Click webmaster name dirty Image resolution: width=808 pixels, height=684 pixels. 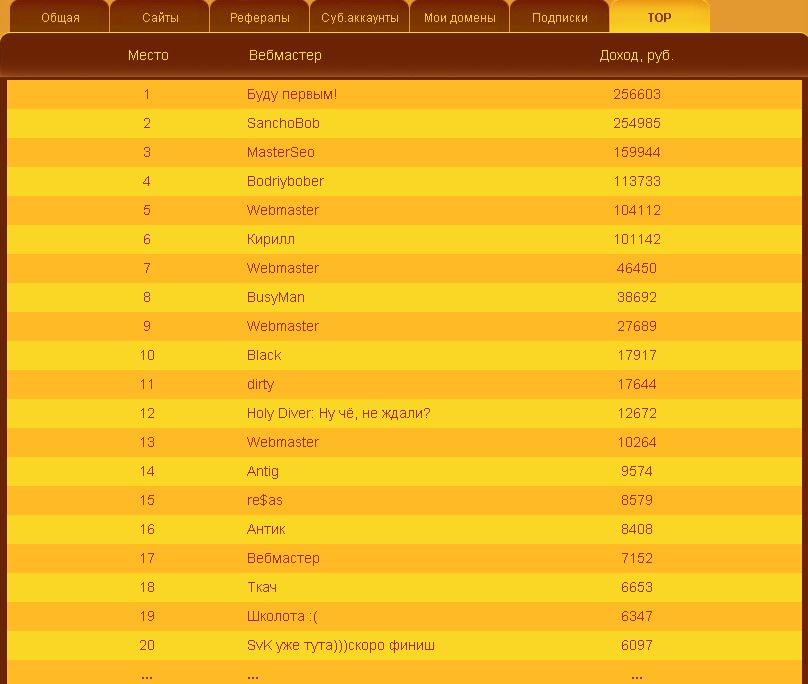260,384
